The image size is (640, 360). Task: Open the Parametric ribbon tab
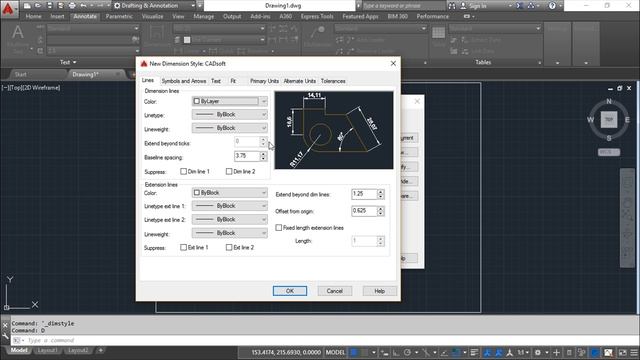tap(119, 16)
